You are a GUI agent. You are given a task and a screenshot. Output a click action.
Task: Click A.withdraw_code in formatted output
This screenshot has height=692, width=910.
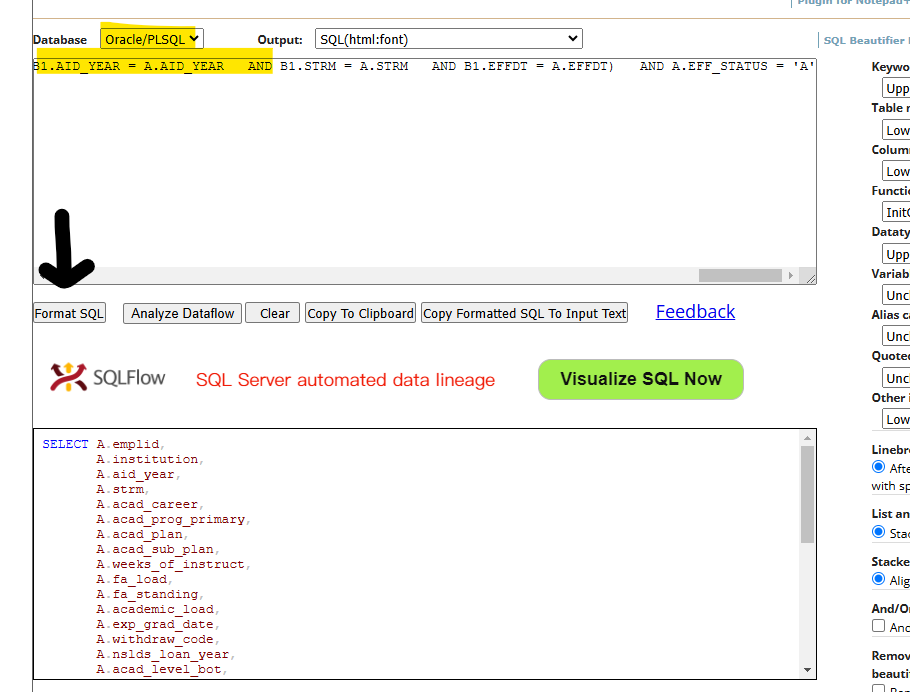pyautogui.click(x=155, y=640)
